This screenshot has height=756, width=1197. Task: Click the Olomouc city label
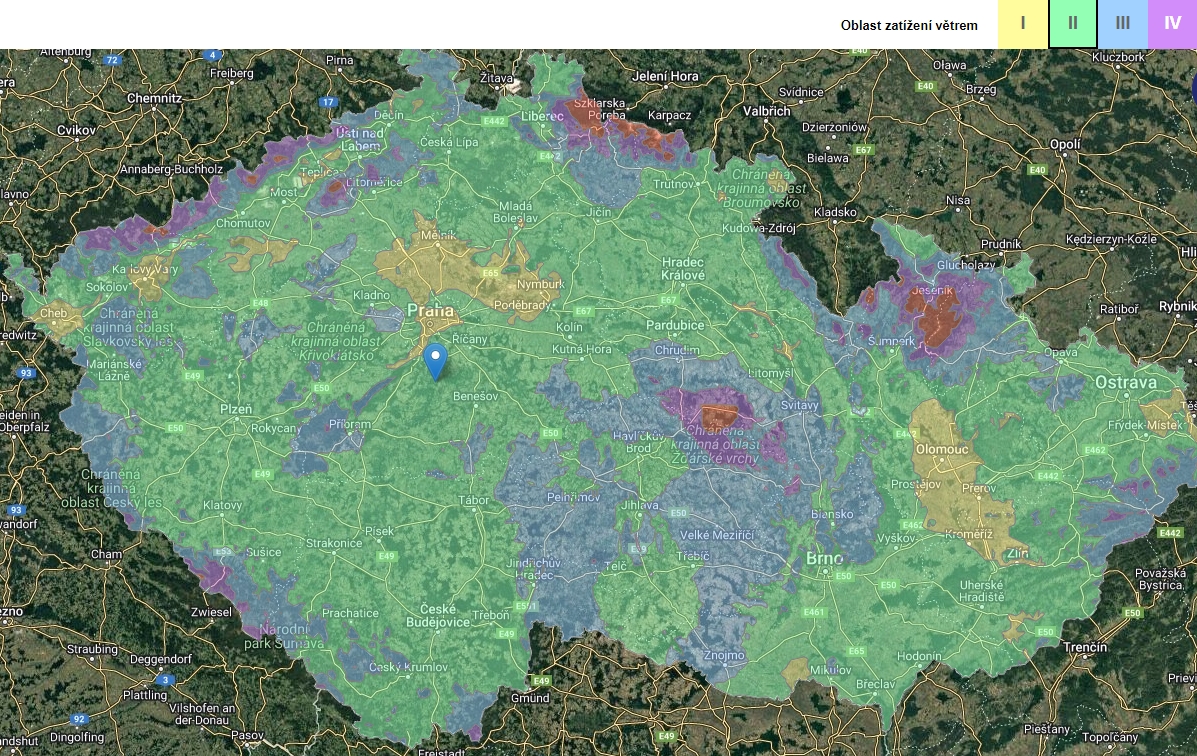click(x=942, y=449)
